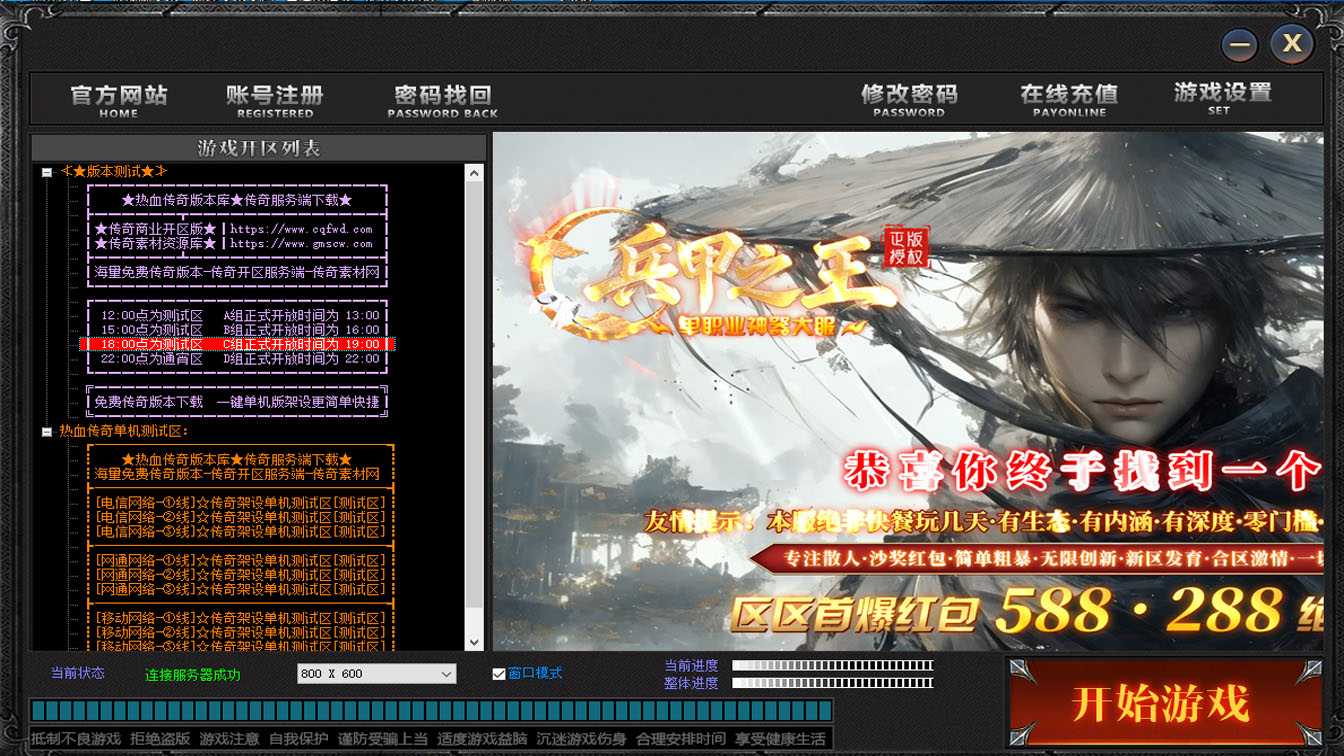1344x756 pixels.
Task: Start the game with 开始游戏 button
Action: 1164,703
